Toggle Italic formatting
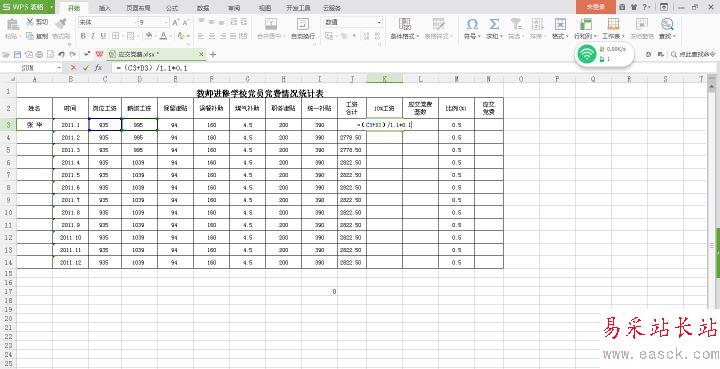 point(93,35)
